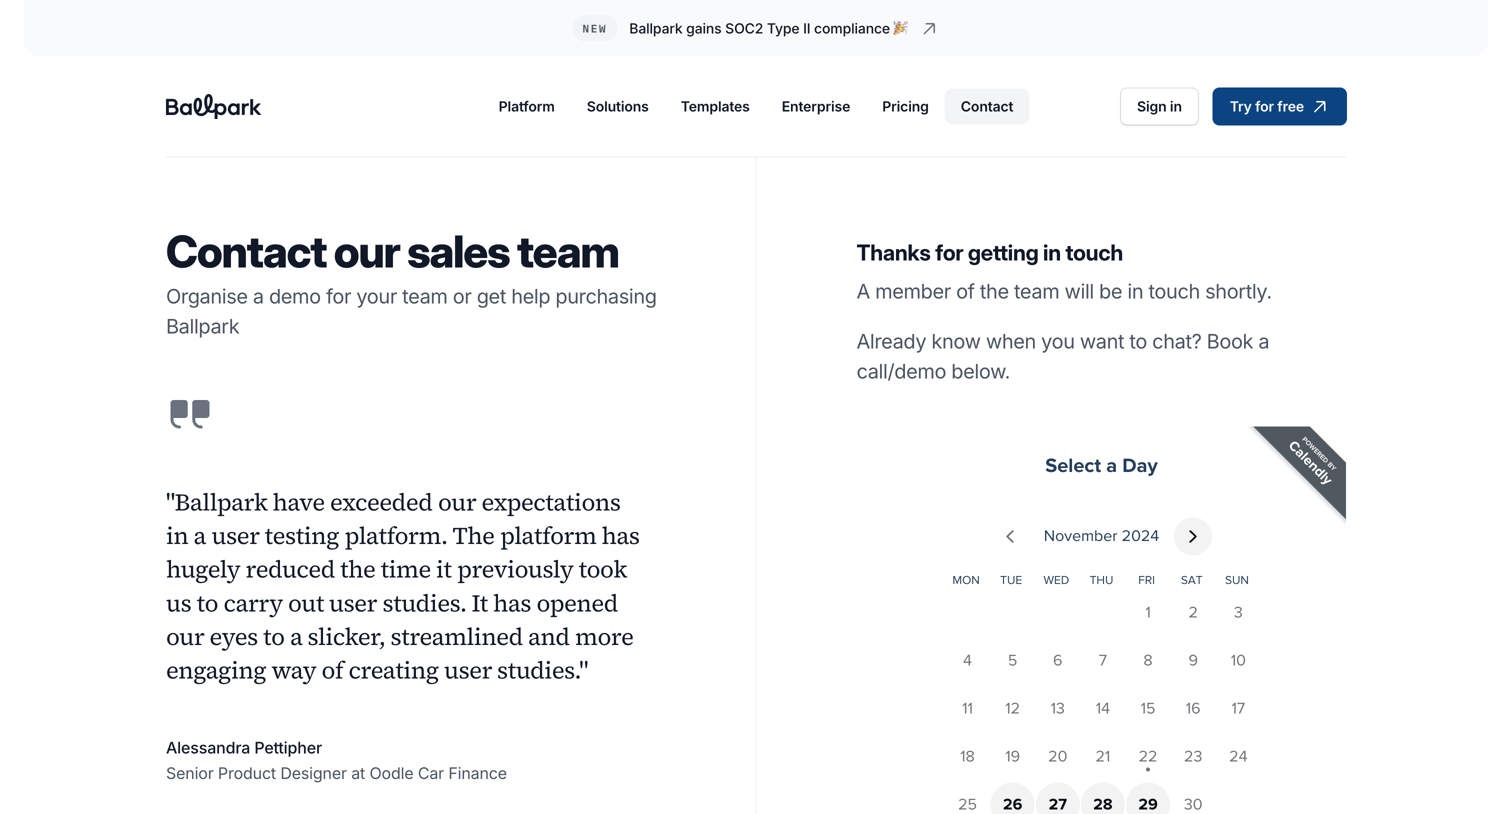
Task: Click date 22 on the calendar
Action: (1147, 757)
